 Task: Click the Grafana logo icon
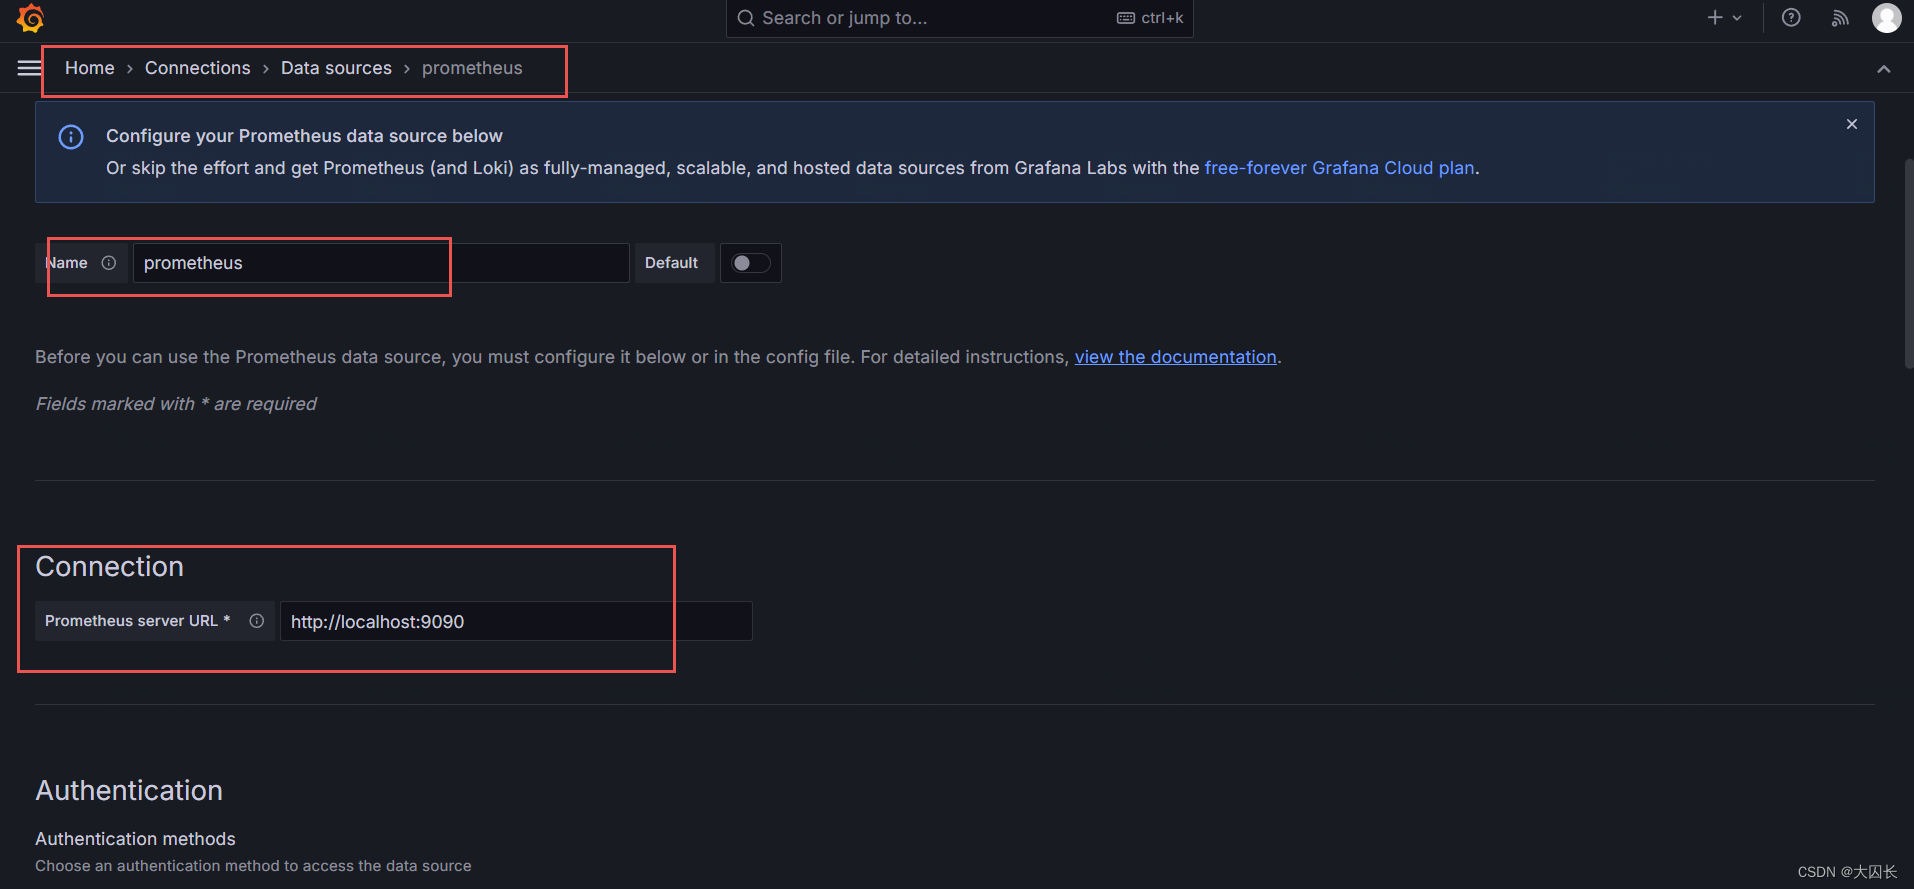tap(31, 18)
